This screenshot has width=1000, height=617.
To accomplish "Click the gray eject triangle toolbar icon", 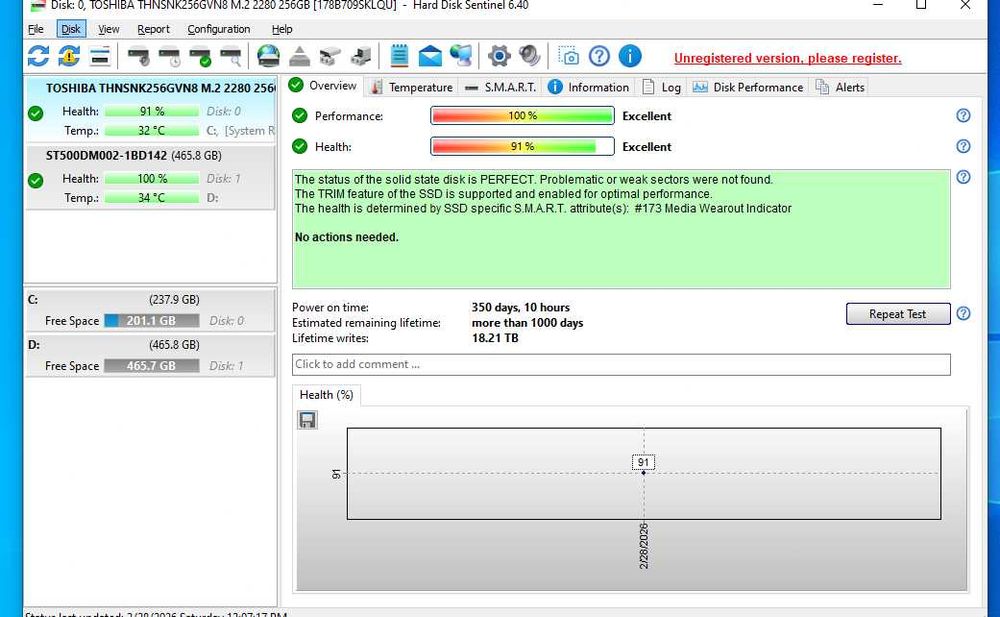I will pyautogui.click(x=299, y=56).
